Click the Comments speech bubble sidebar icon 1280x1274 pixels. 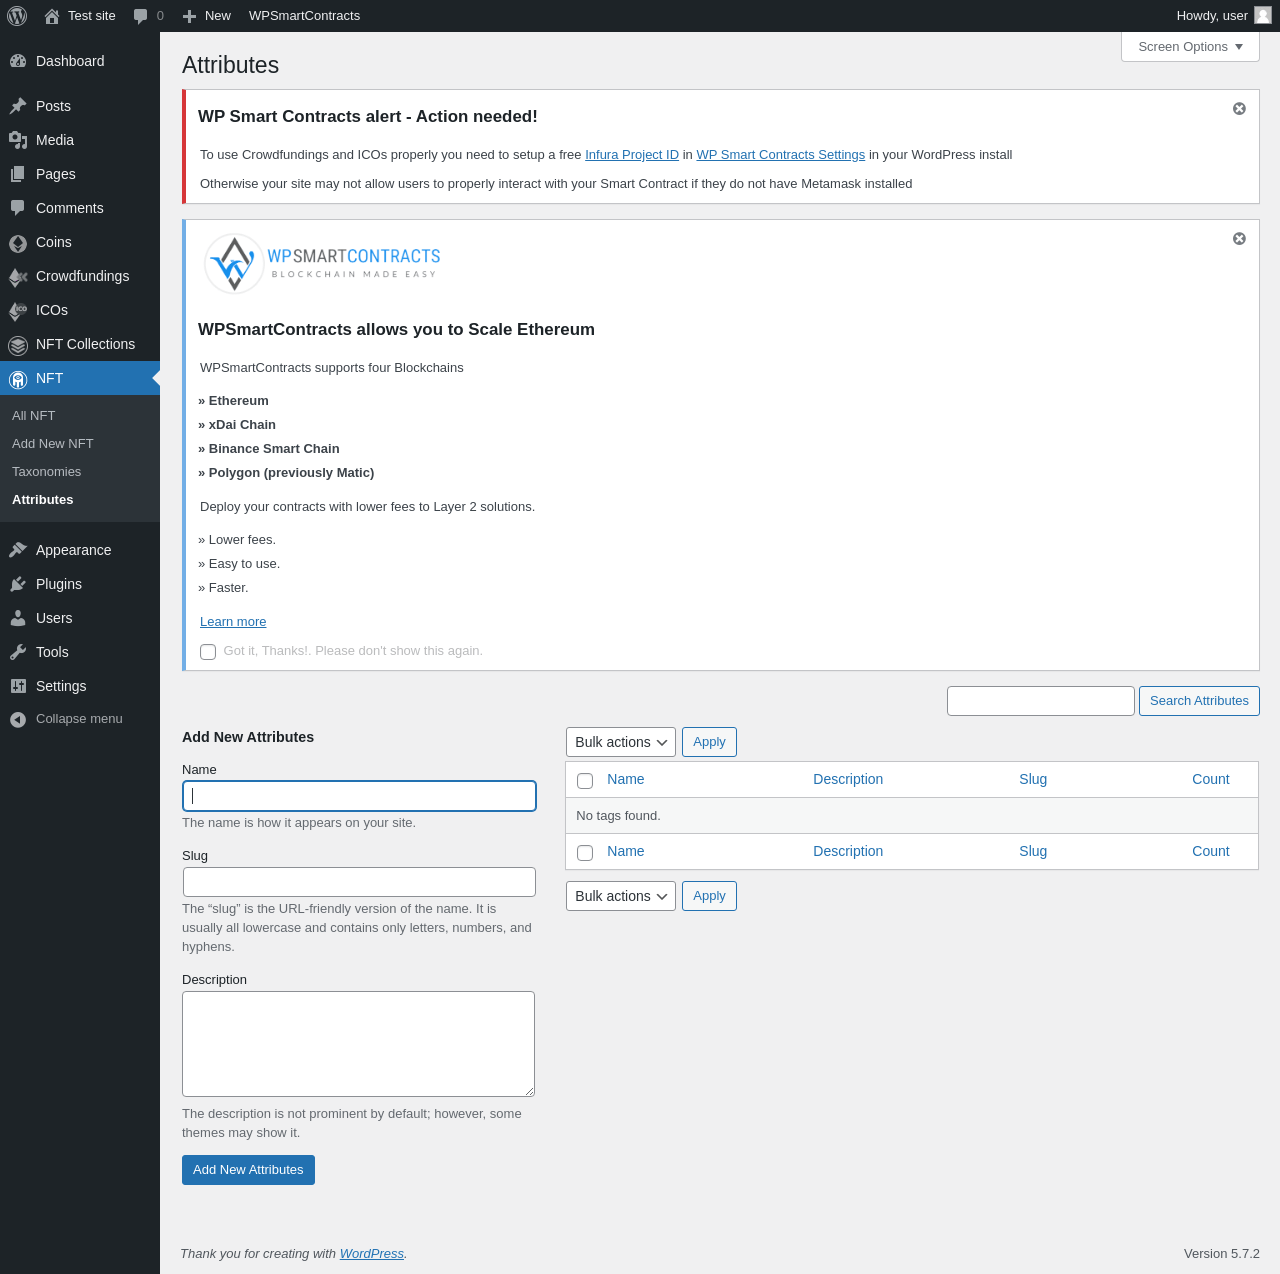(18, 208)
